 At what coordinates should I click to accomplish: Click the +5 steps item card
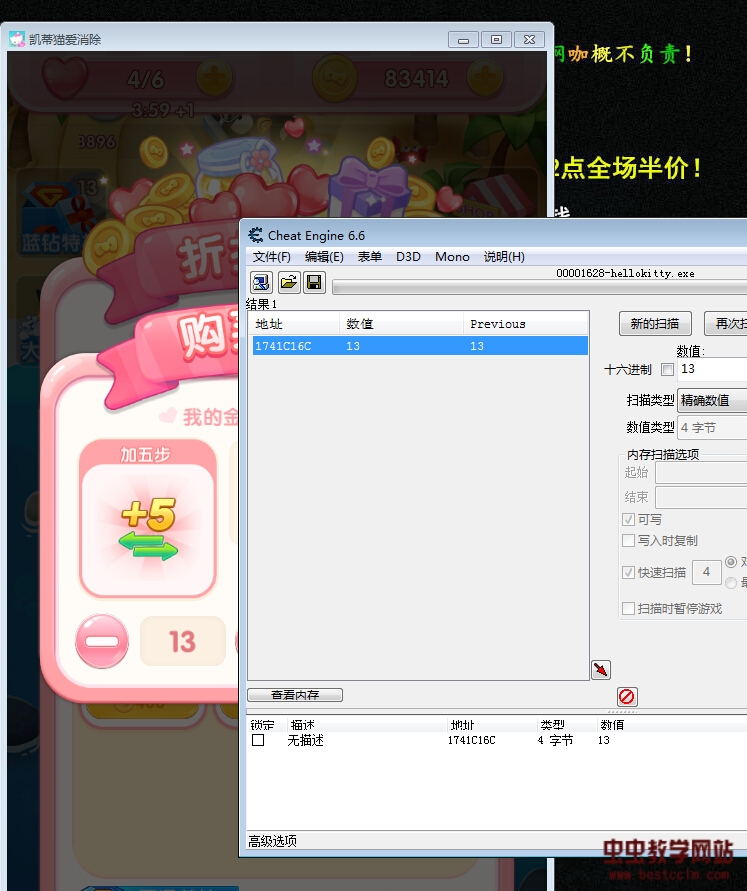coord(148,518)
